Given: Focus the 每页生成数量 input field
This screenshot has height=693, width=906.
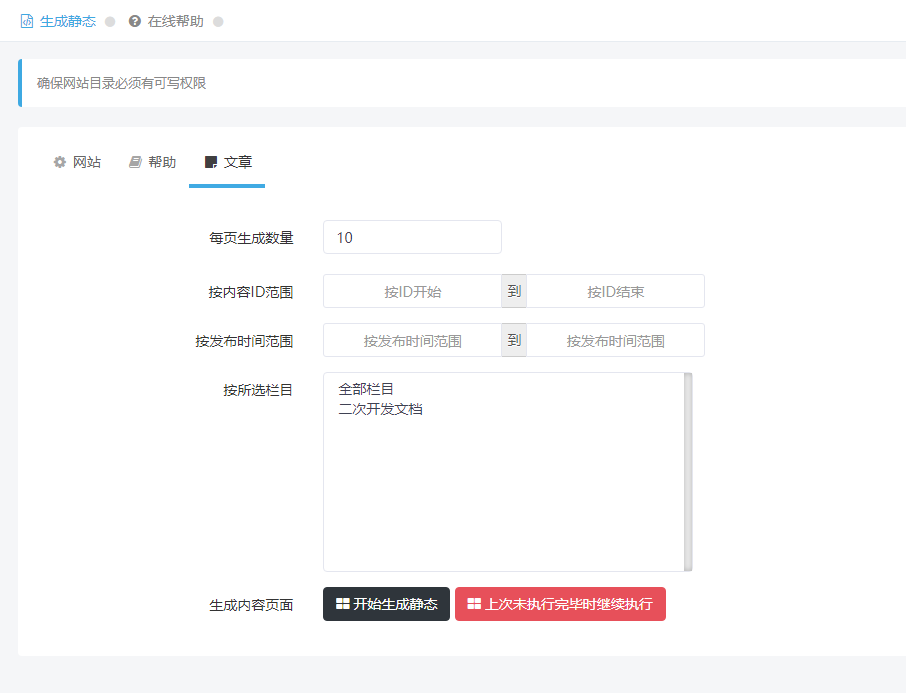Looking at the screenshot, I should click(412, 237).
